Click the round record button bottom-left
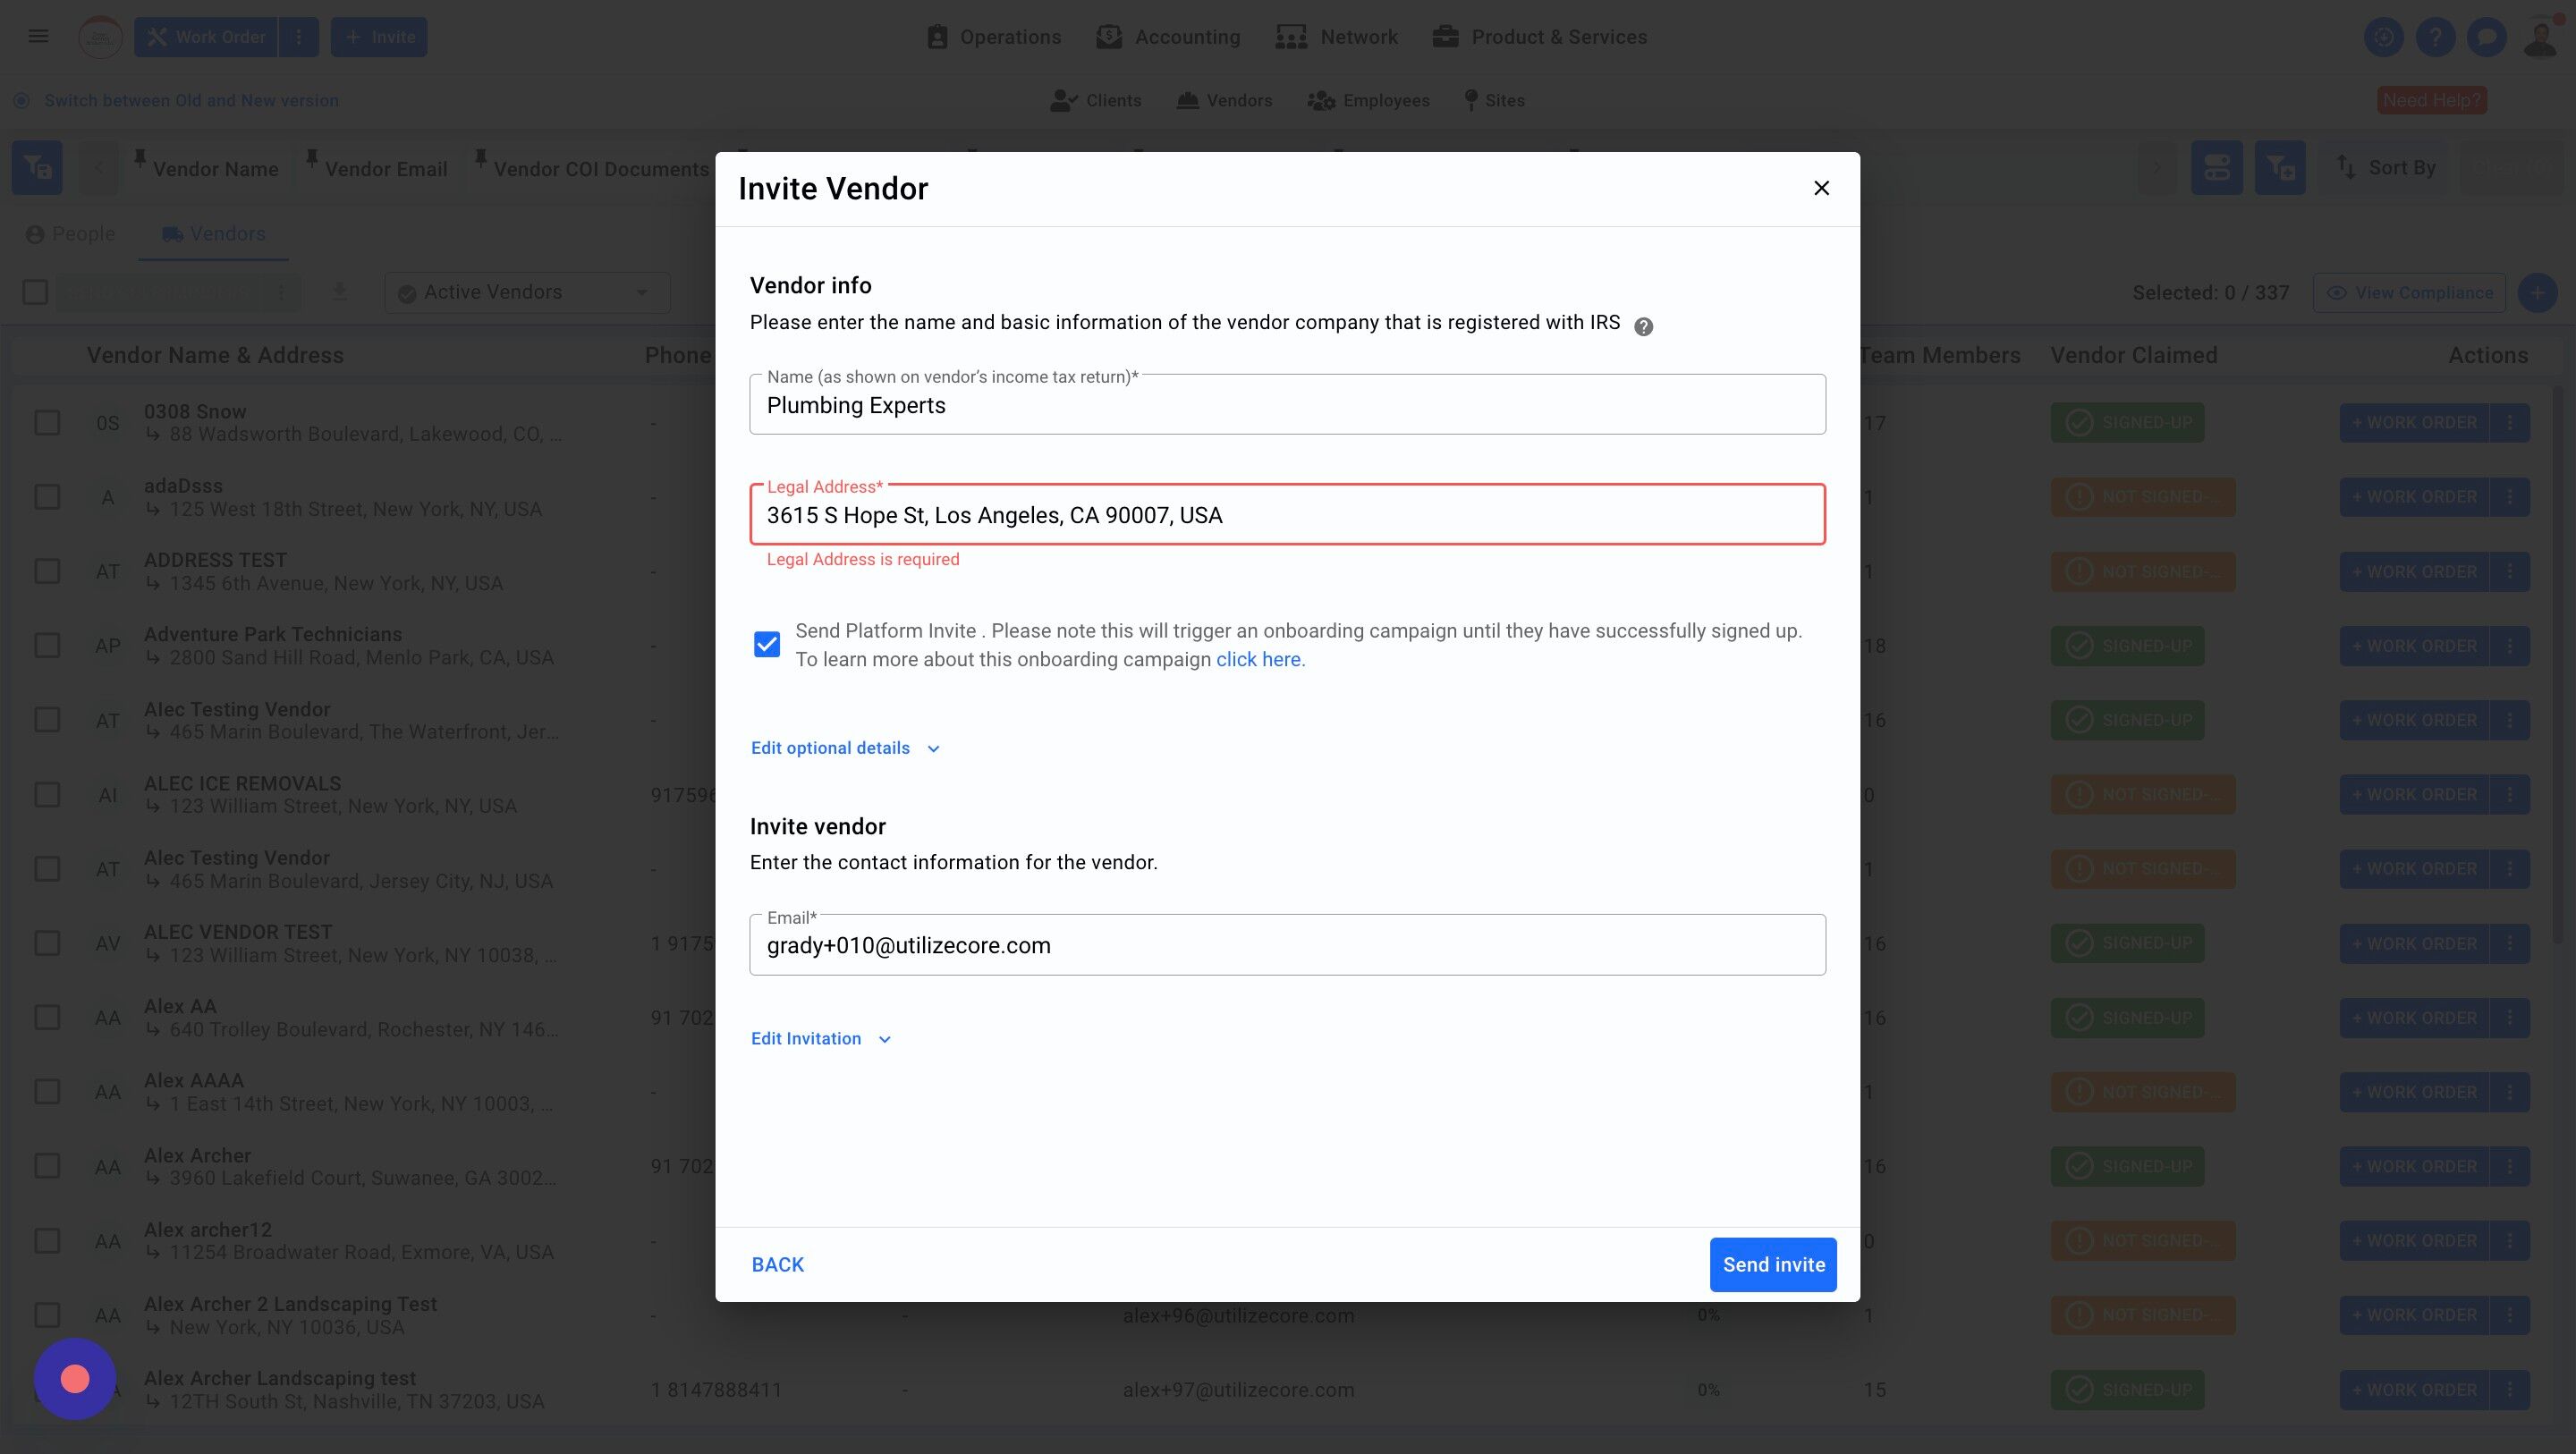This screenshot has height=1454, width=2576. pyautogui.click(x=75, y=1379)
